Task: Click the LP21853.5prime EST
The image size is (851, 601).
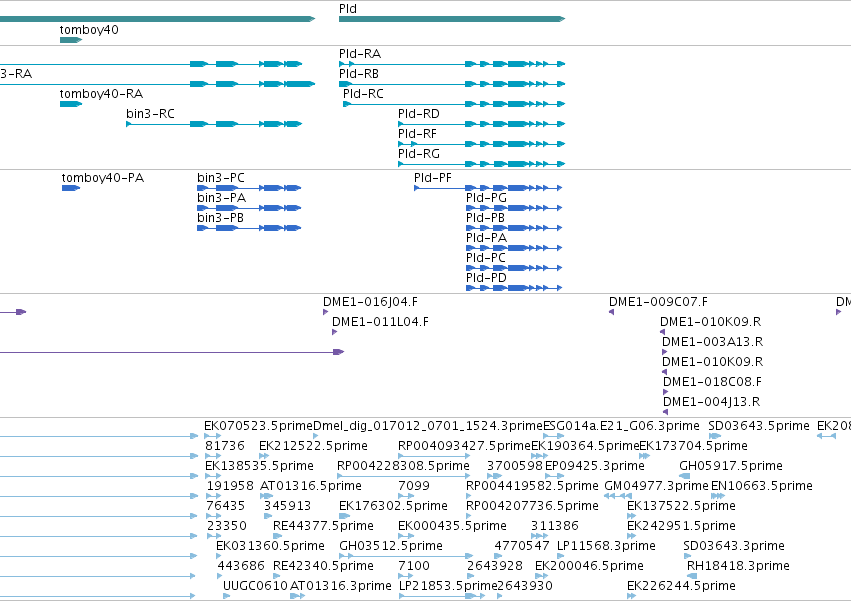Action: 442,596
